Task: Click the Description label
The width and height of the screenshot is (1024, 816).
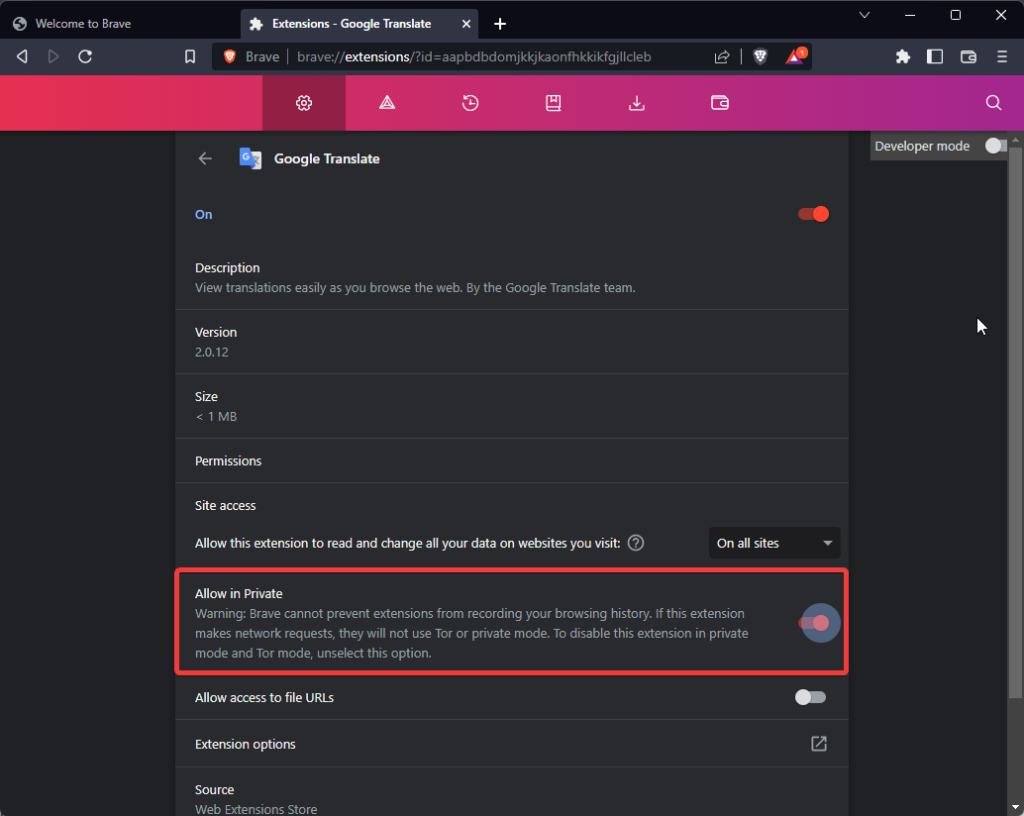Action: [227, 268]
